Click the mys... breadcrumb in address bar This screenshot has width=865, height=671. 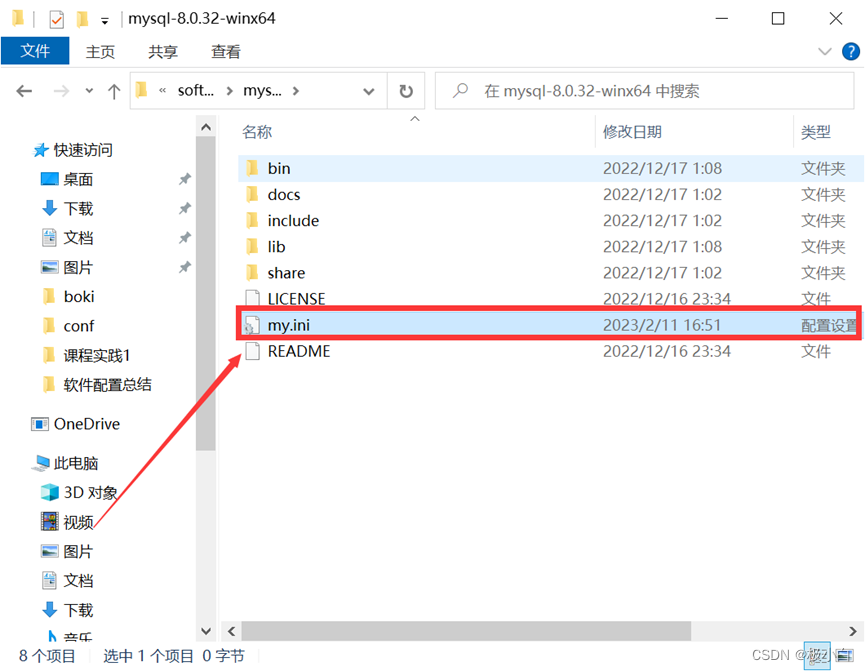263,90
